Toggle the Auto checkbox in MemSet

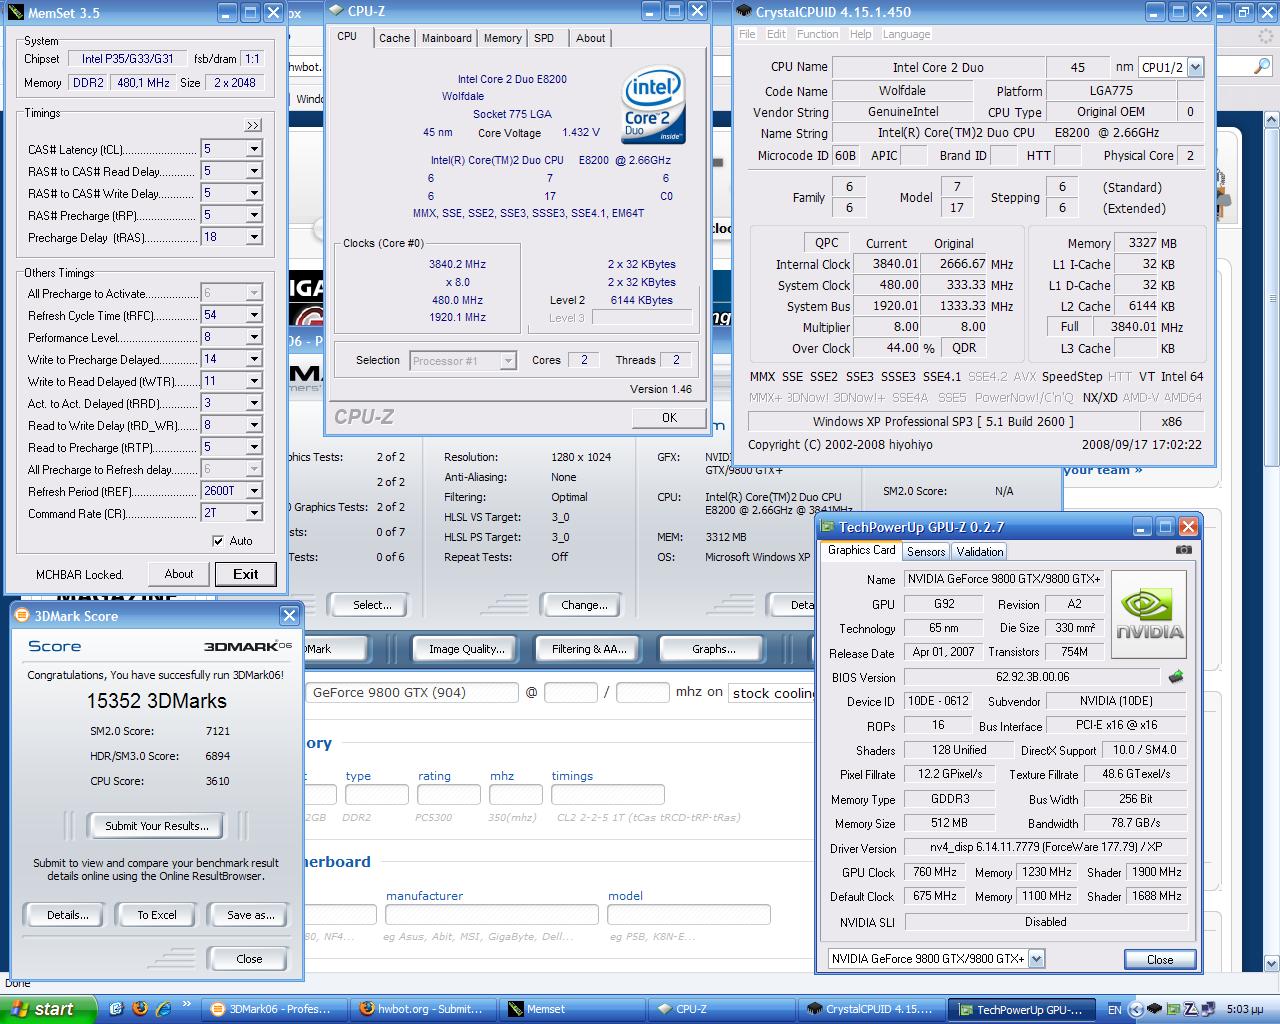tap(218, 541)
